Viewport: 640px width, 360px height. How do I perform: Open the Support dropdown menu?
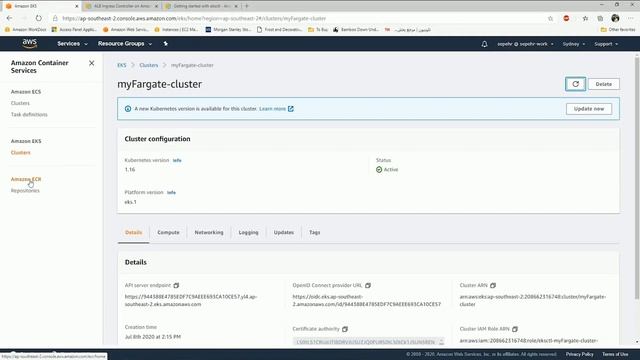(606, 44)
